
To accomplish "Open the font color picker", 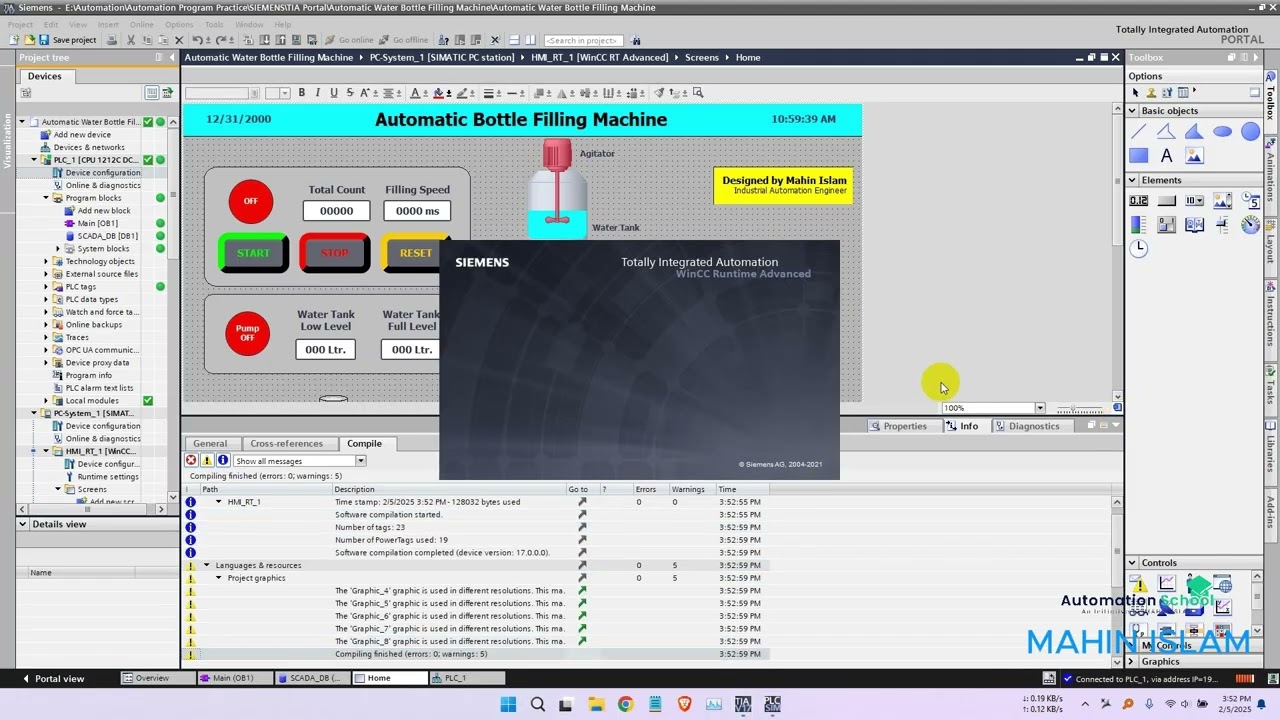I will click(417, 93).
